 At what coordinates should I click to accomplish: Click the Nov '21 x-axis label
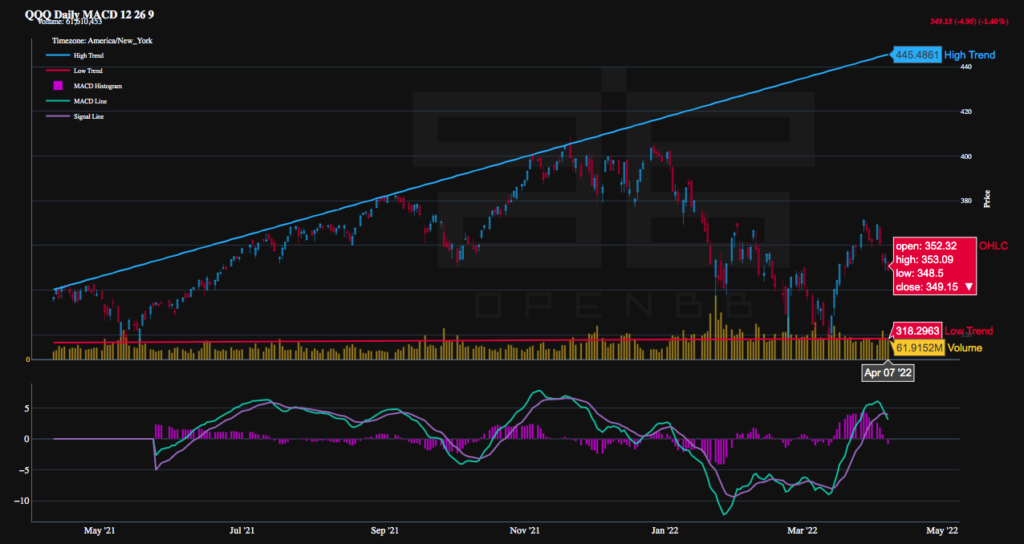point(527,531)
